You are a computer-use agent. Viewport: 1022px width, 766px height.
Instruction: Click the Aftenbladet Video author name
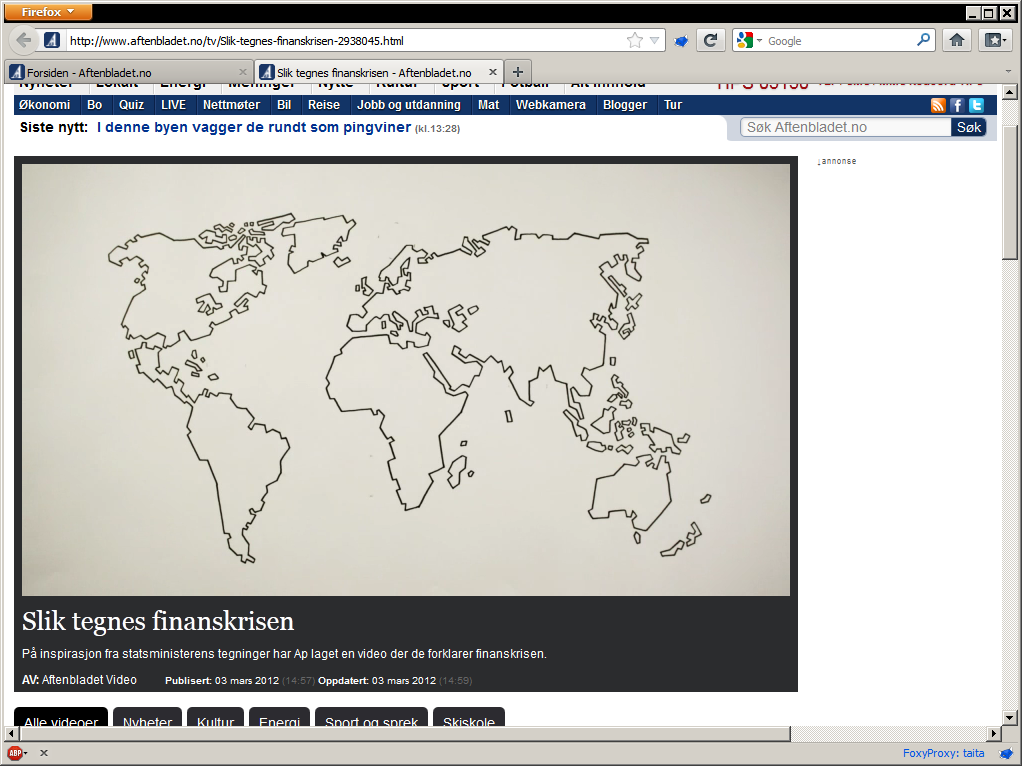tap(89, 680)
